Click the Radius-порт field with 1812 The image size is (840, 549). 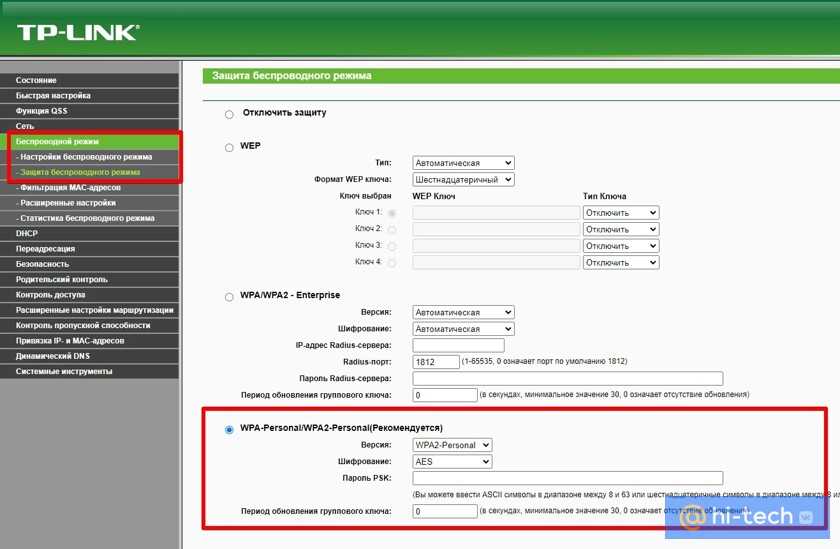pos(435,362)
